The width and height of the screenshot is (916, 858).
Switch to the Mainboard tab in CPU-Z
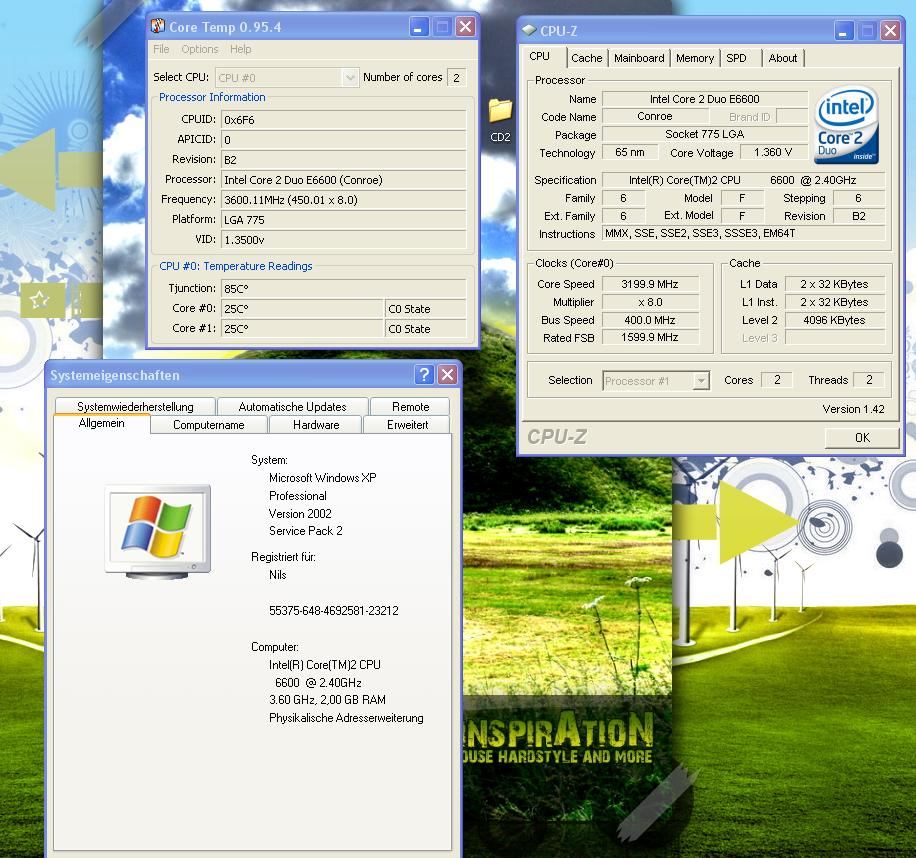pos(639,58)
